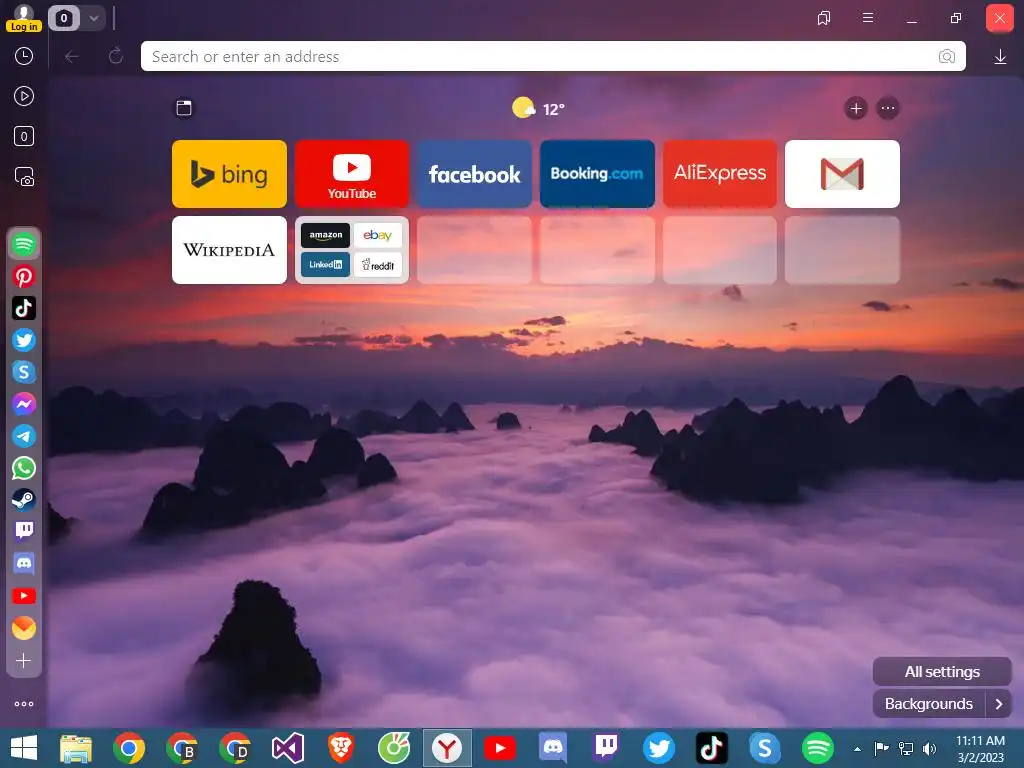1024x768 pixels.
Task: Open the screenshot capture tool in the sidebar
Action: (x=24, y=177)
